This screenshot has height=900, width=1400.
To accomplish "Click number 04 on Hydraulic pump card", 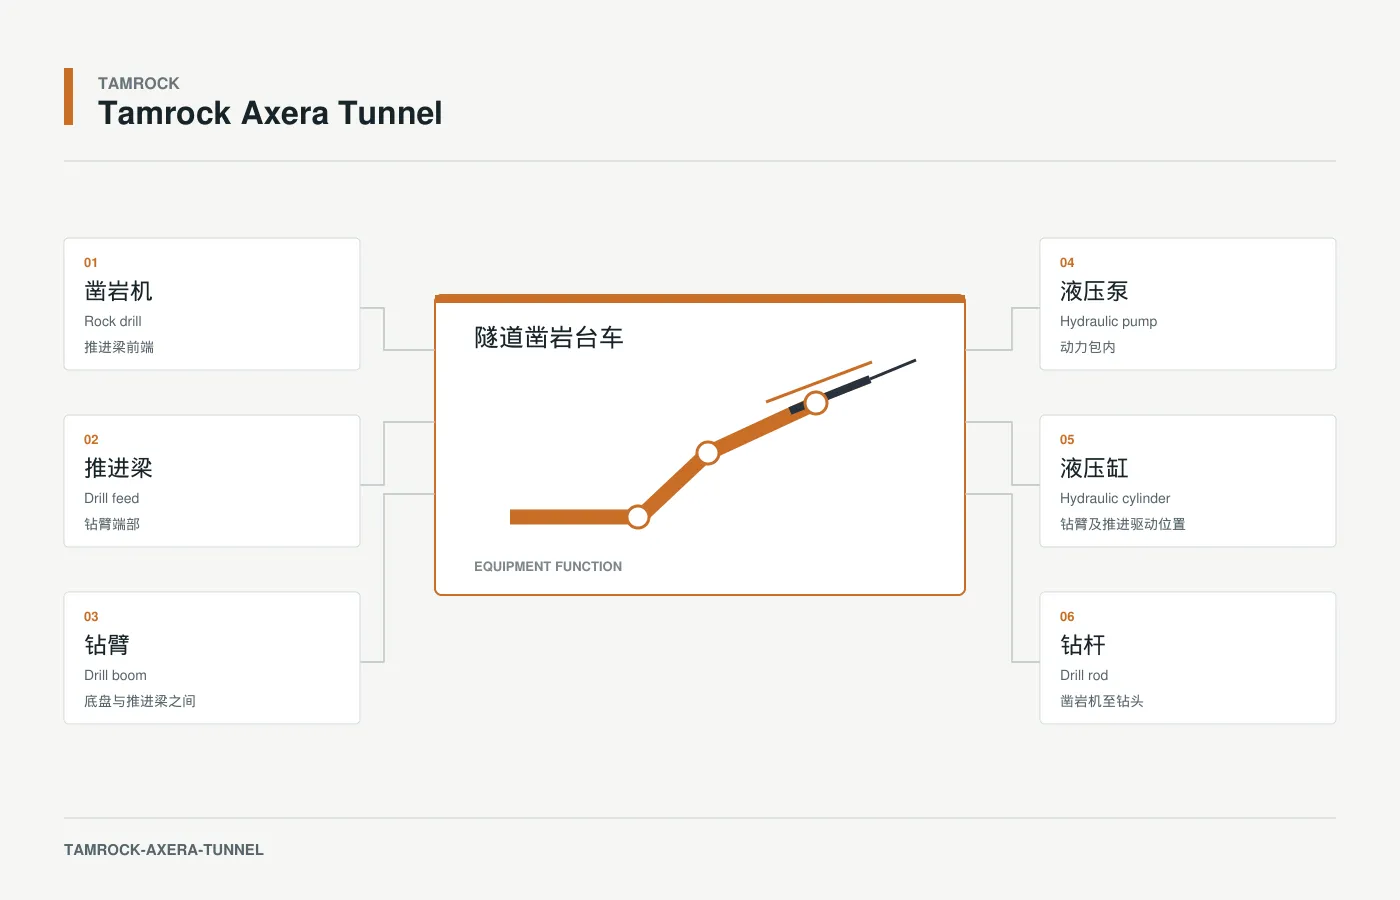I will [1067, 263].
